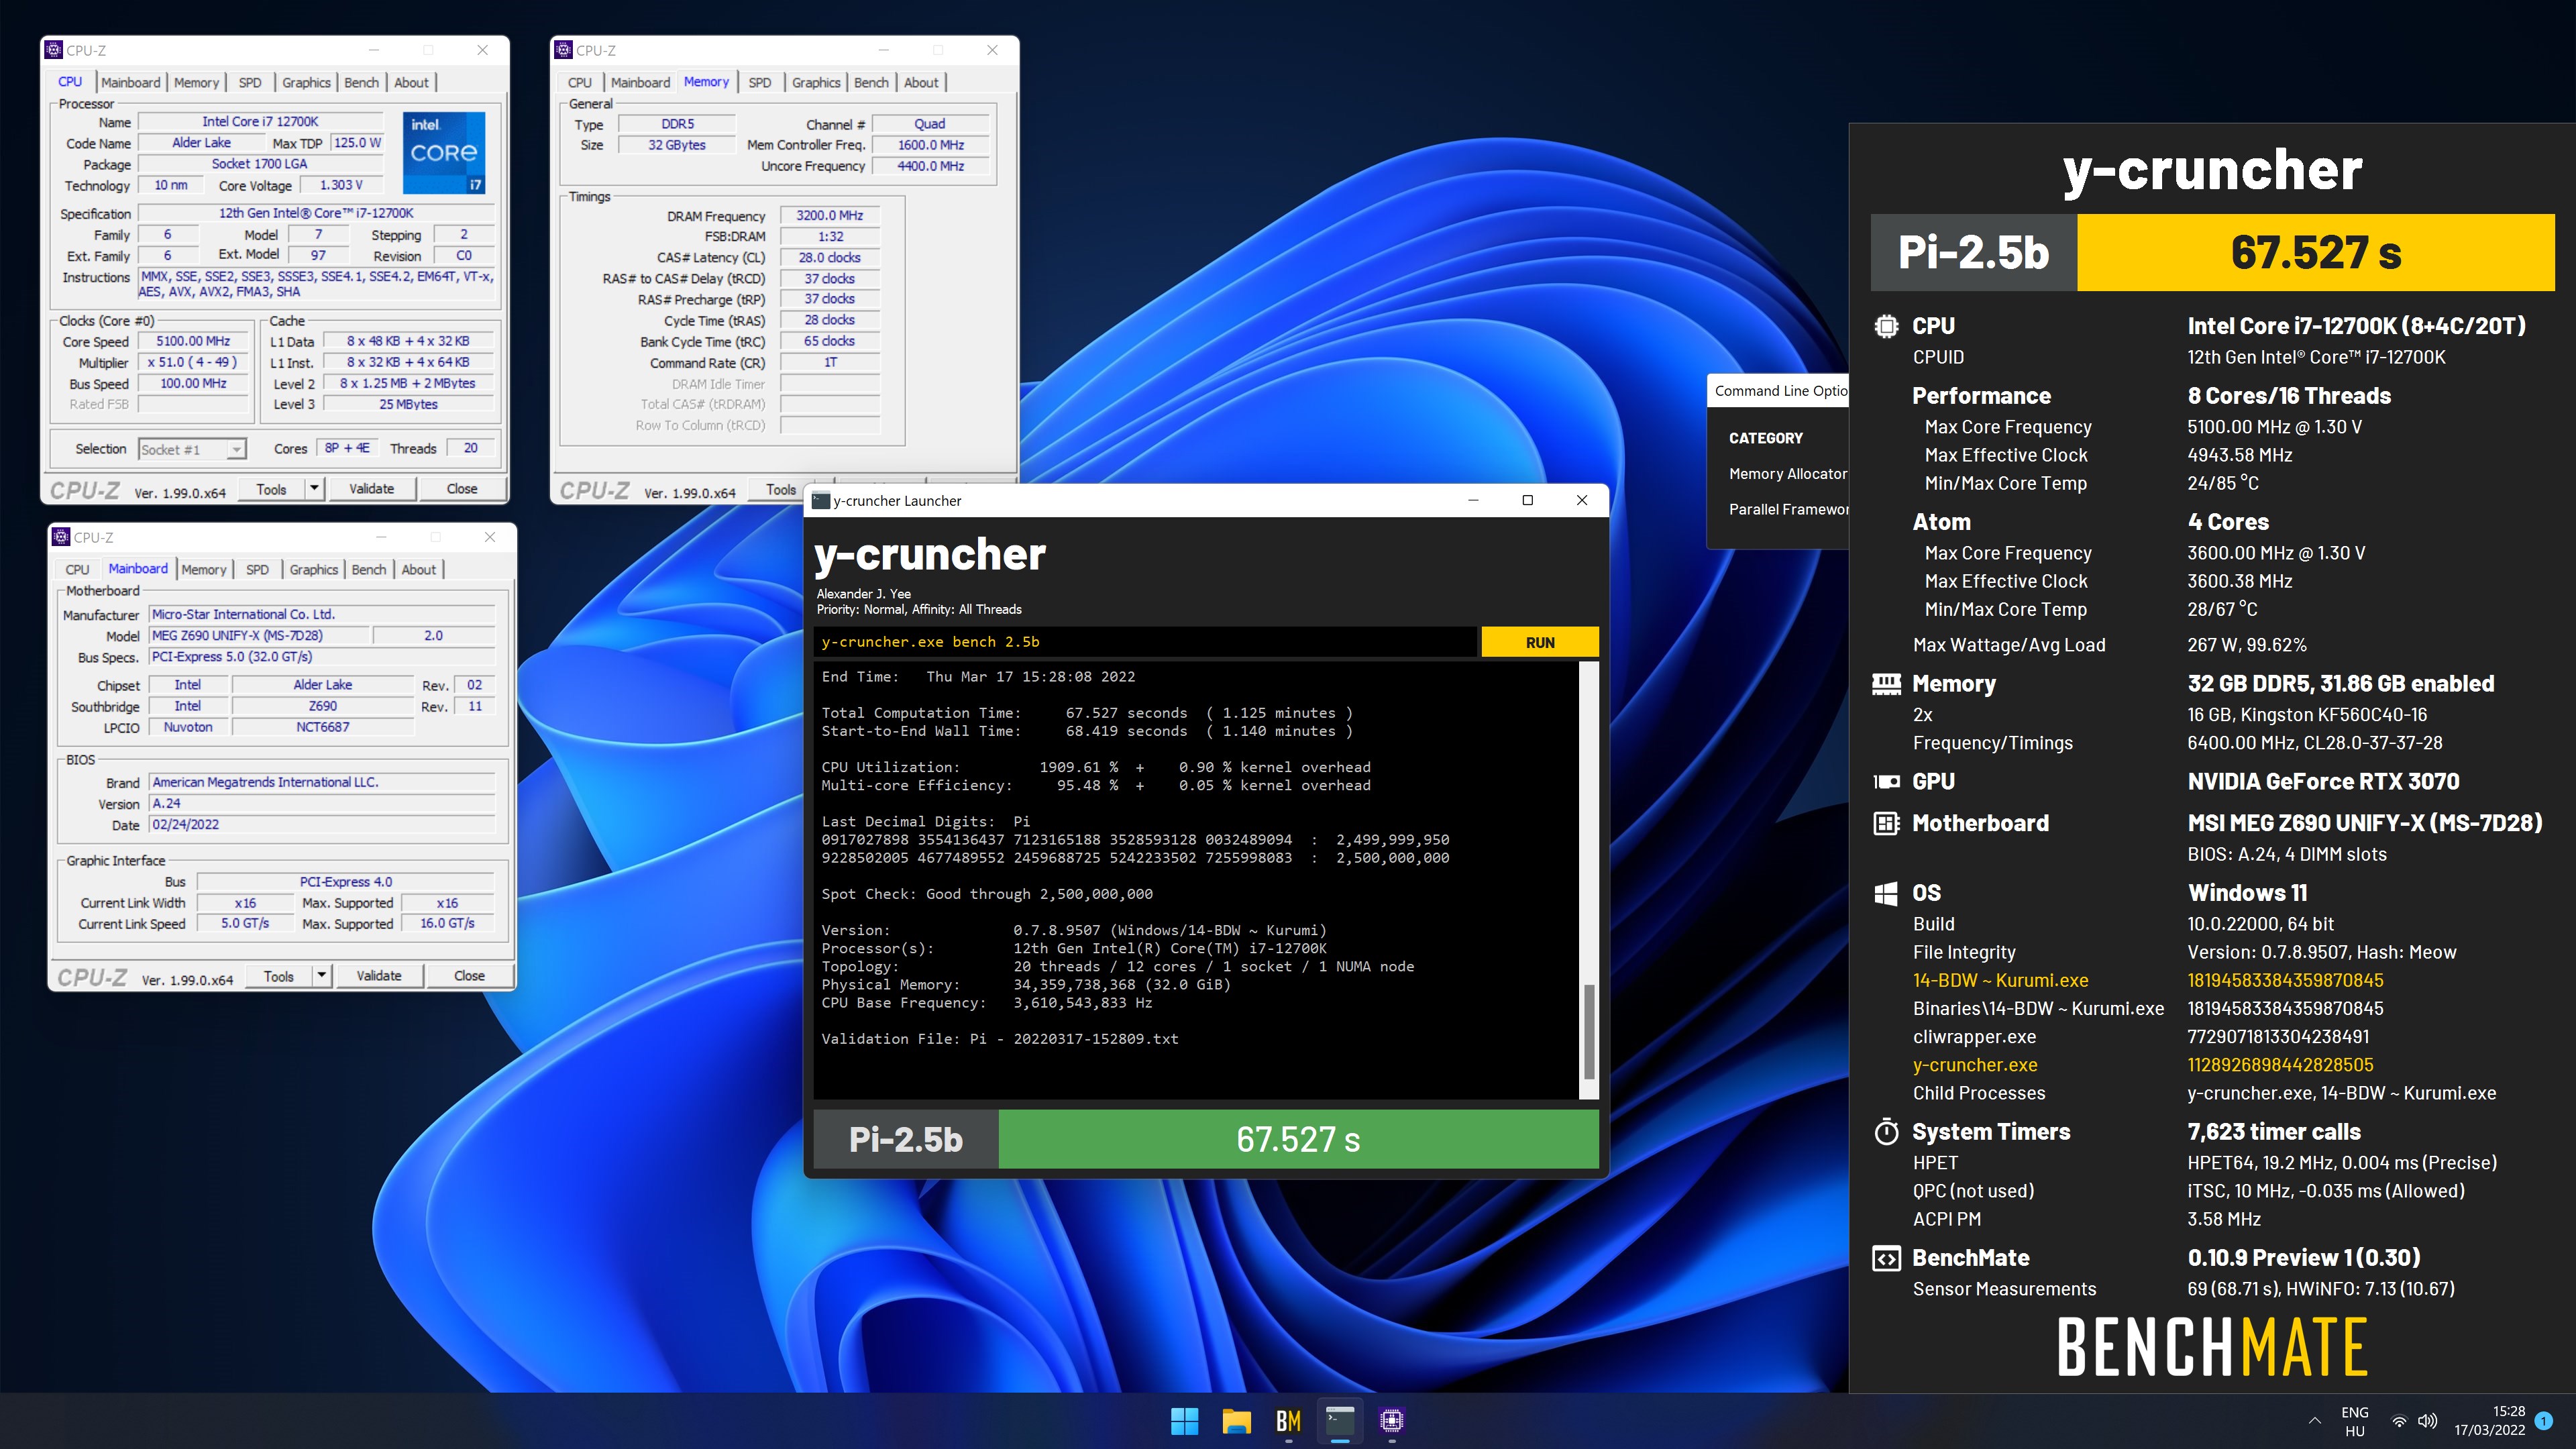Click BIOS Version A.24 field
Viewport: 2576px width, 1449px height.
[x=322, y=803]
